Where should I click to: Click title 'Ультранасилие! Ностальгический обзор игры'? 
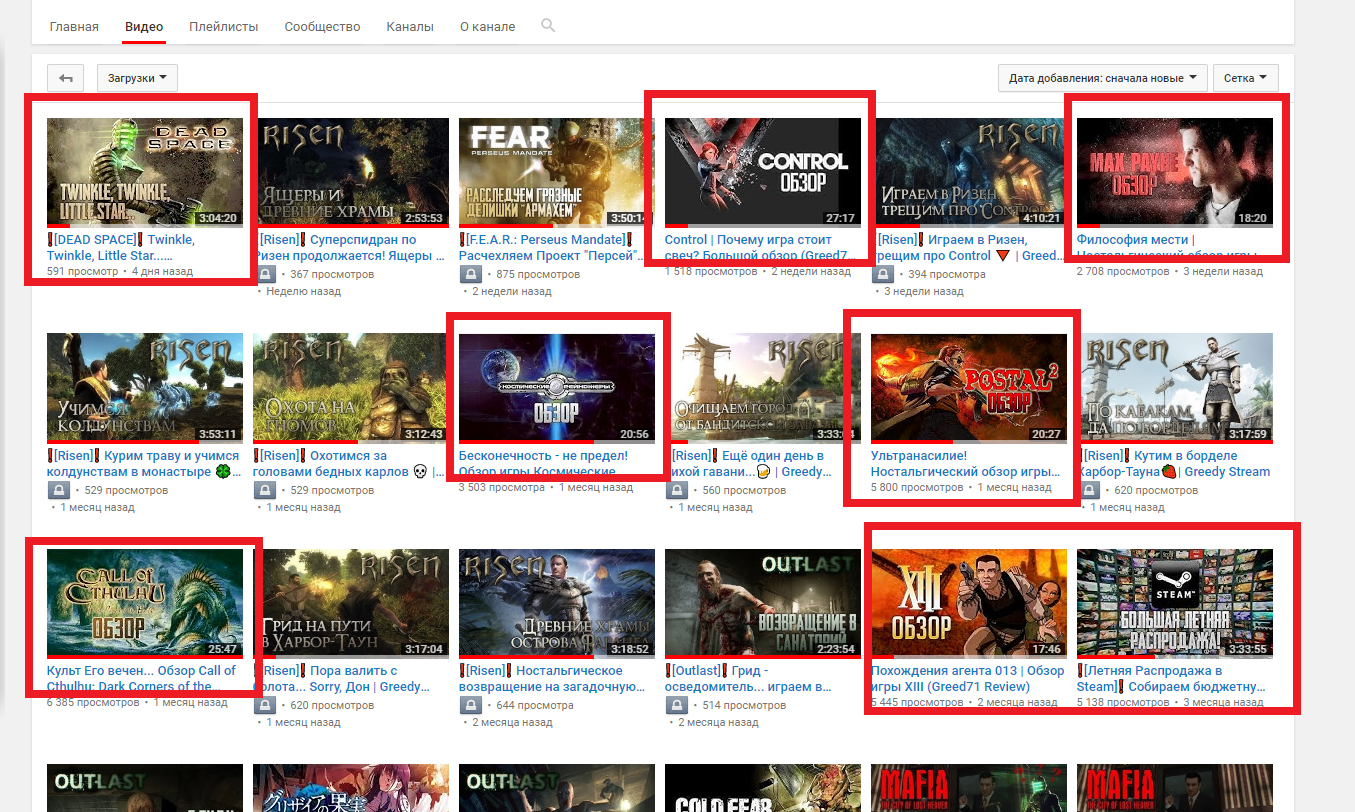[x=967, y=463]
